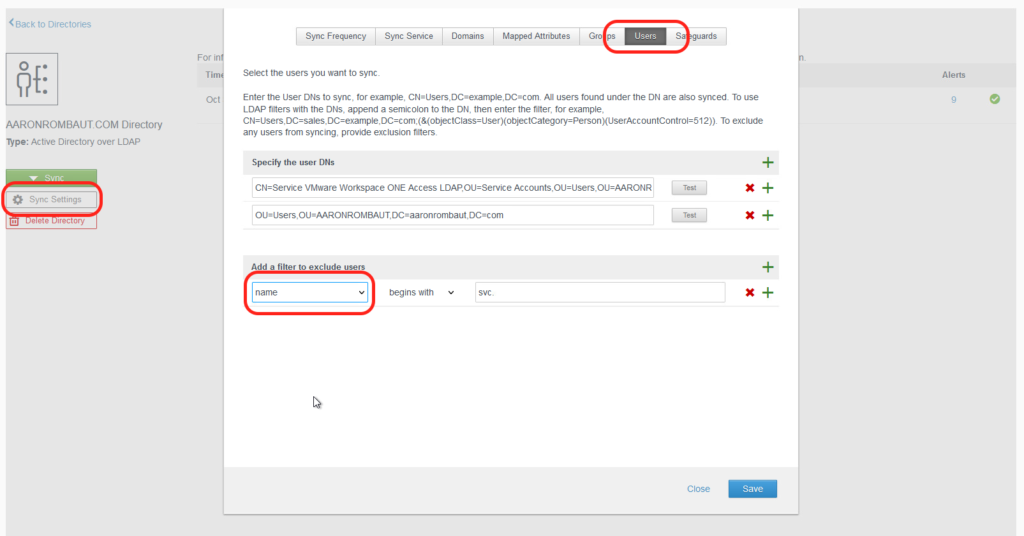Click the Save button
This screenshot has width=1024, height=536.
pyautogui.click(x=752, y=489)
